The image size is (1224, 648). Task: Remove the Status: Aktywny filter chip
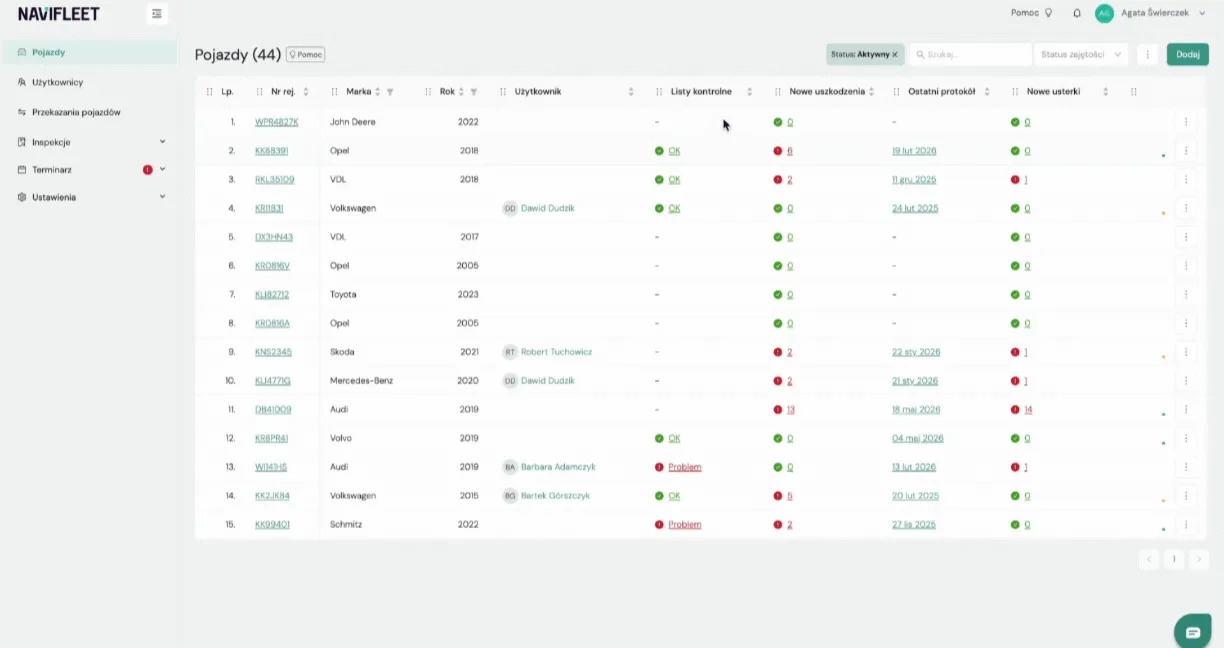point(895,54)
